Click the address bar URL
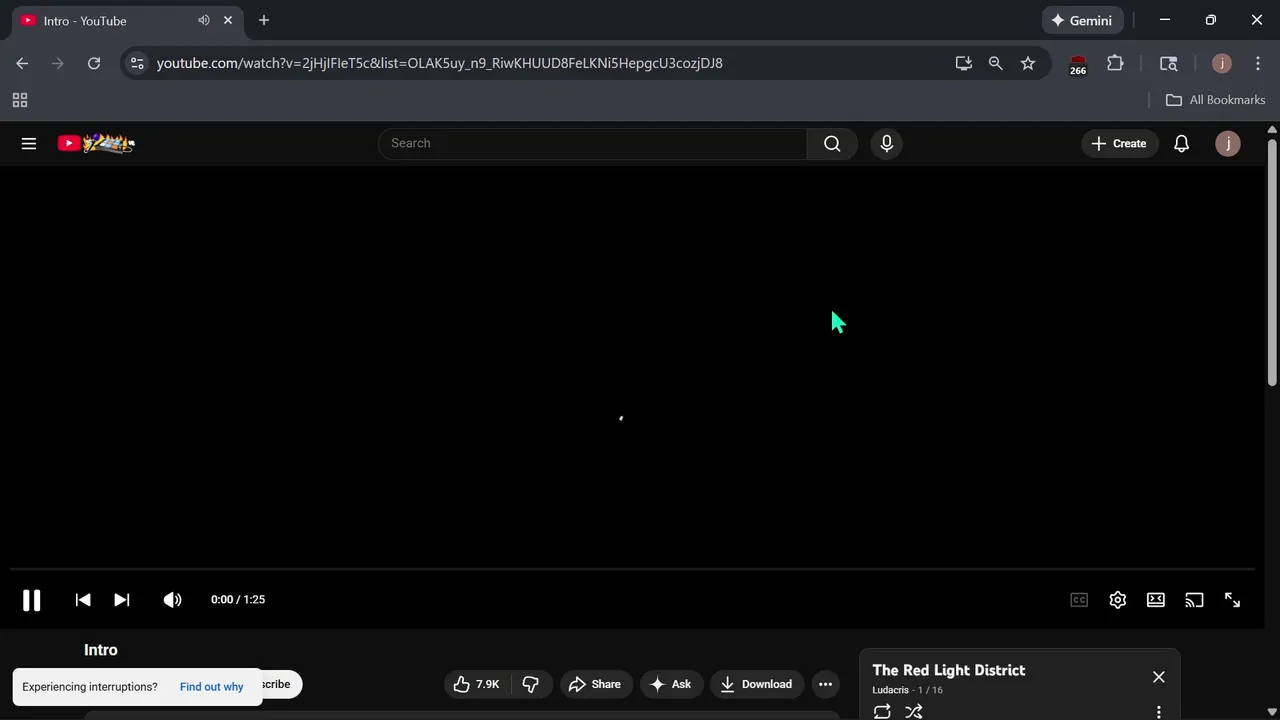Screen dimensions: 1280x720 tap(440, 63)
